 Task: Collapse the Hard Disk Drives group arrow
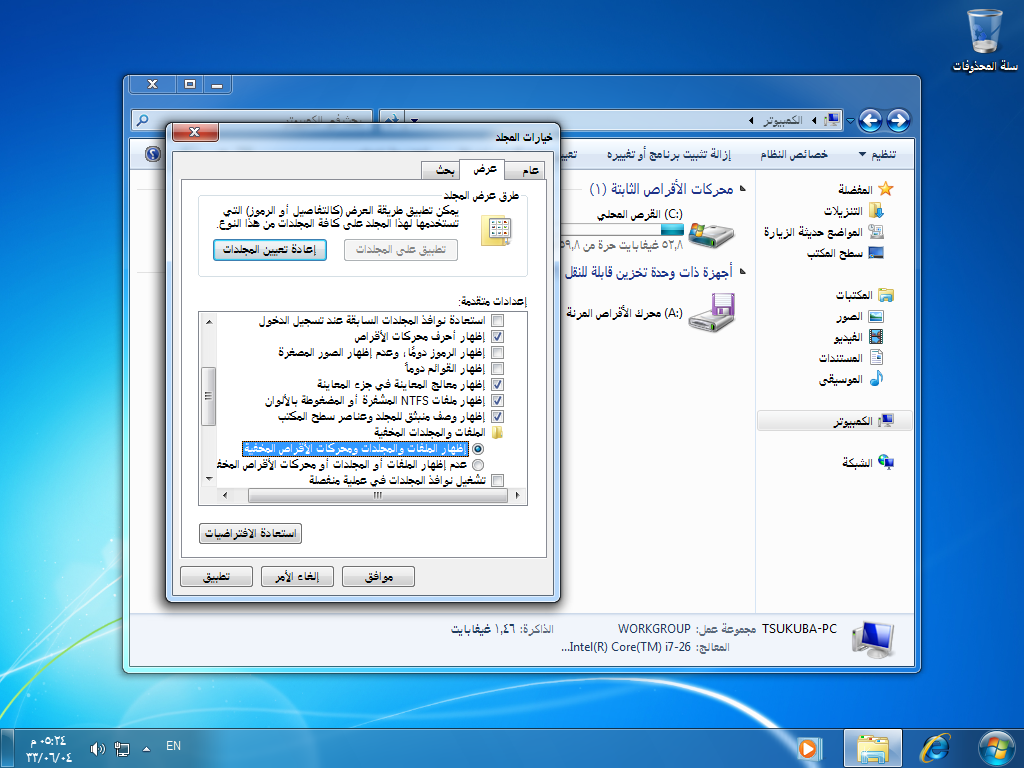click(x=743, y=189)
